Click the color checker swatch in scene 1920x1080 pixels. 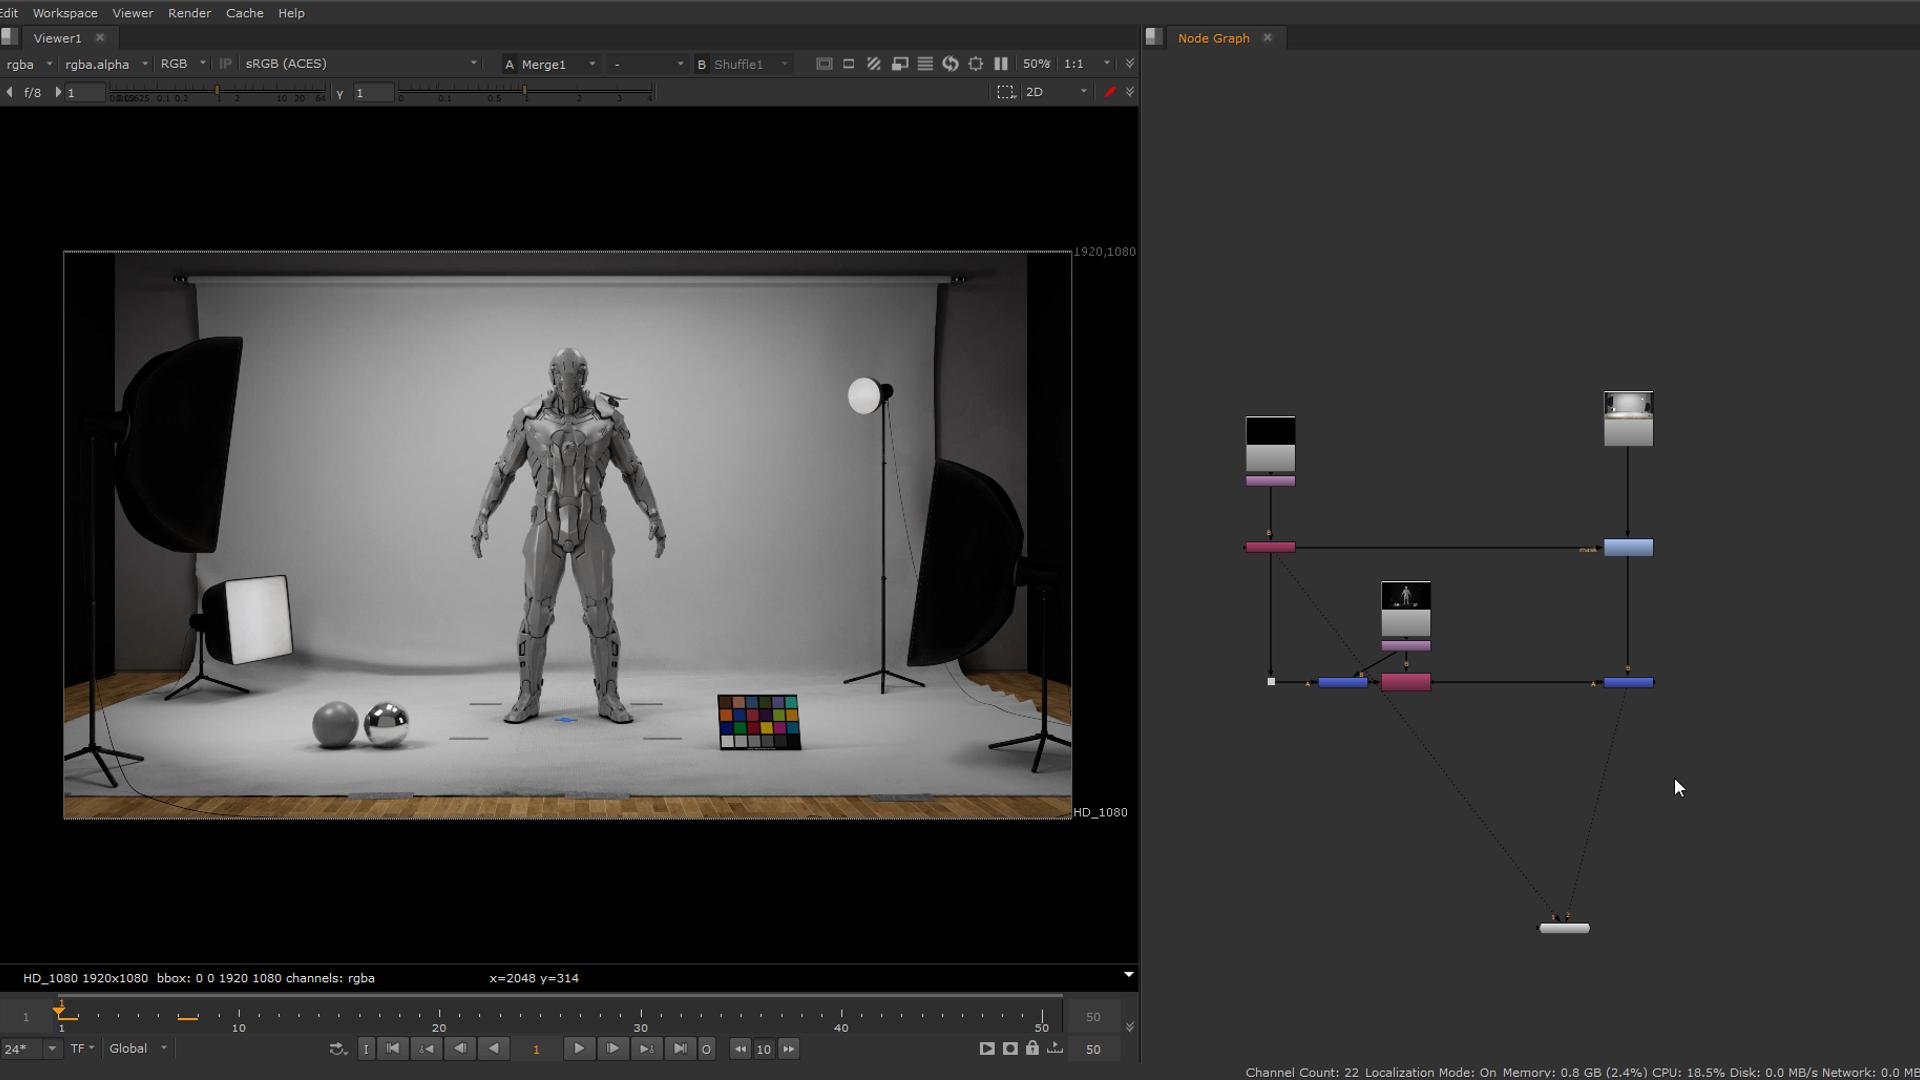758,720
